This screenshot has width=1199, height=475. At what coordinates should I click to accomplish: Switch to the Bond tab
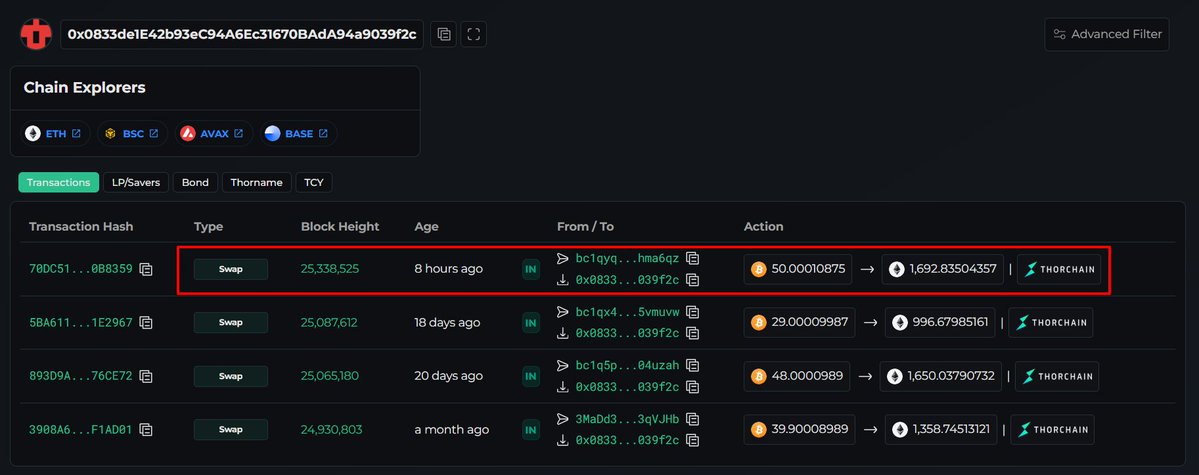(195, 183)
